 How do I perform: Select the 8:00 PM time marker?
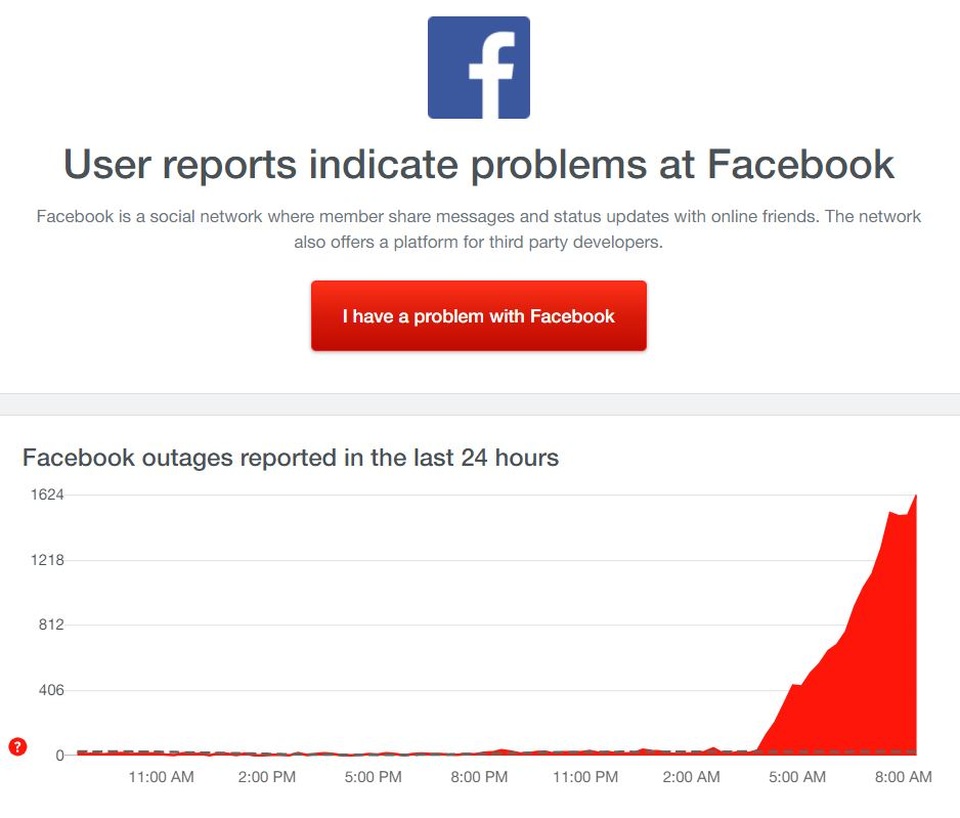tap(479, 777)
